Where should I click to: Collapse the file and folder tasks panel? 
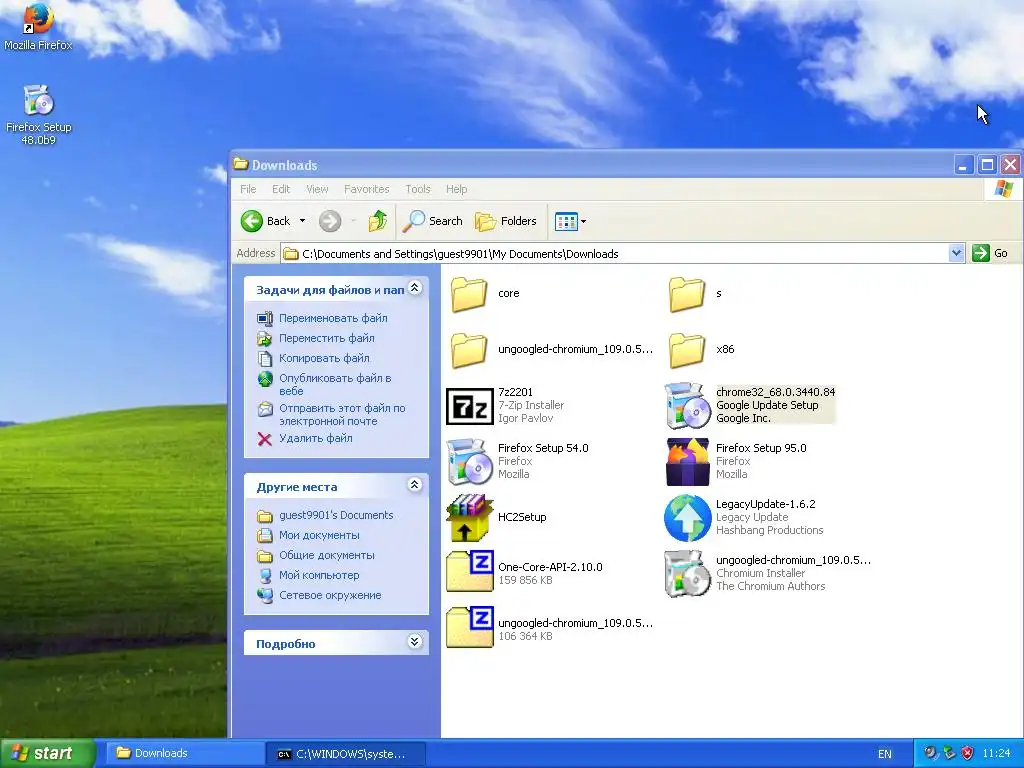pyautogui.click(x=415, y=288)
